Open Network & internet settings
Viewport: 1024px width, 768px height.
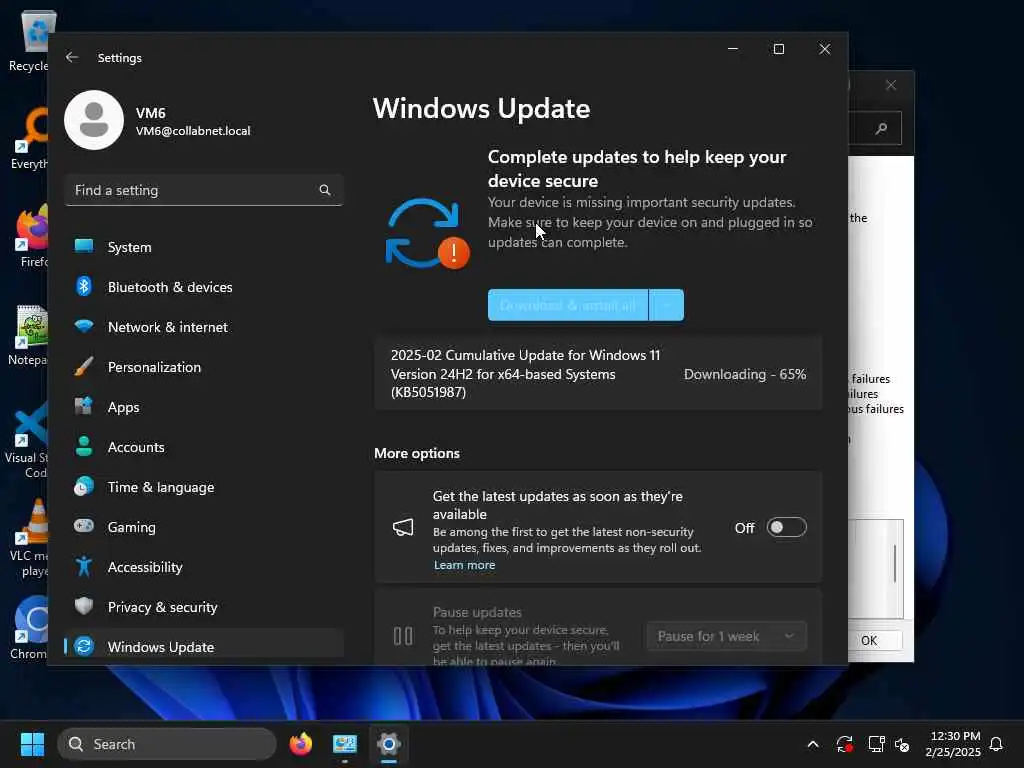pyautogui.click(x=204, y=327)
